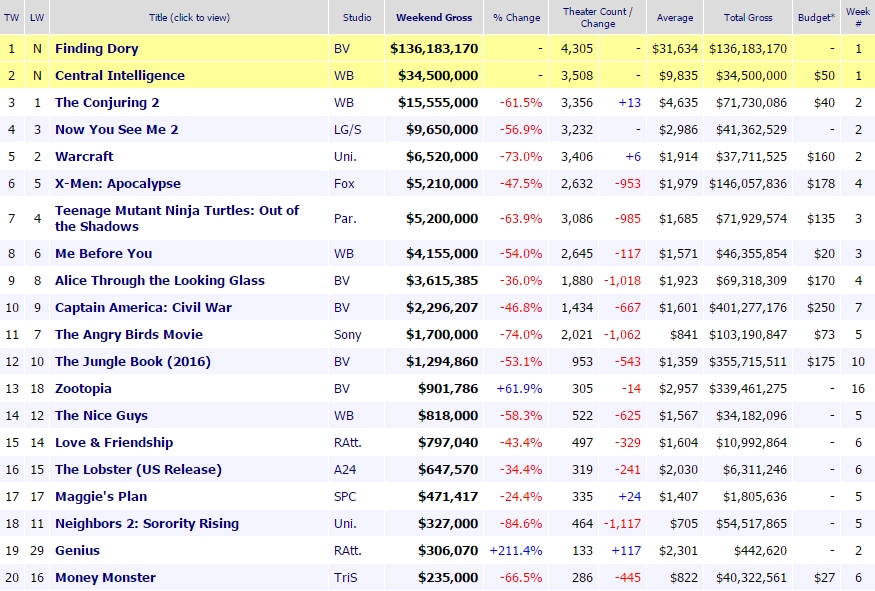The image size is (875, 591).
Task: Open the Central Intelligence movie page
Action: pos(120,75)
